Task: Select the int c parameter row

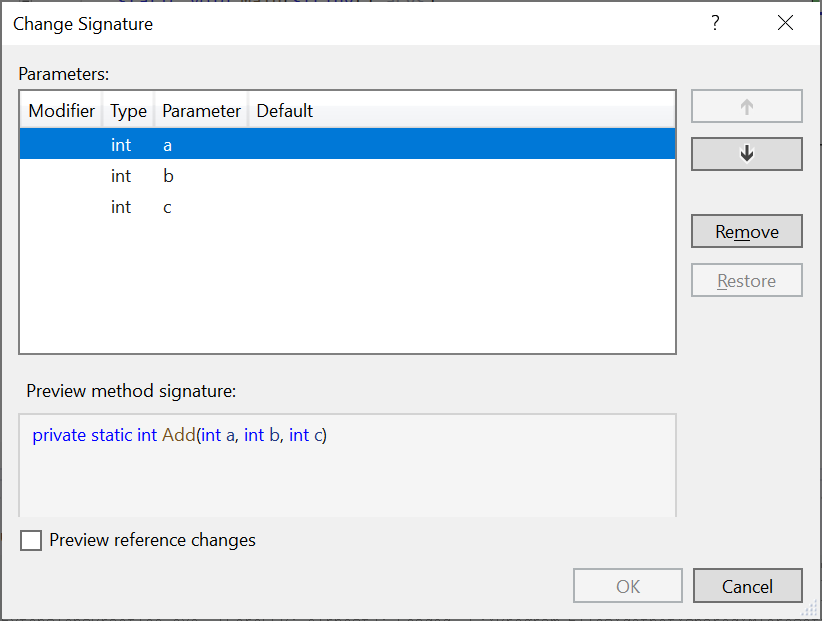Action: pos(347,207)
